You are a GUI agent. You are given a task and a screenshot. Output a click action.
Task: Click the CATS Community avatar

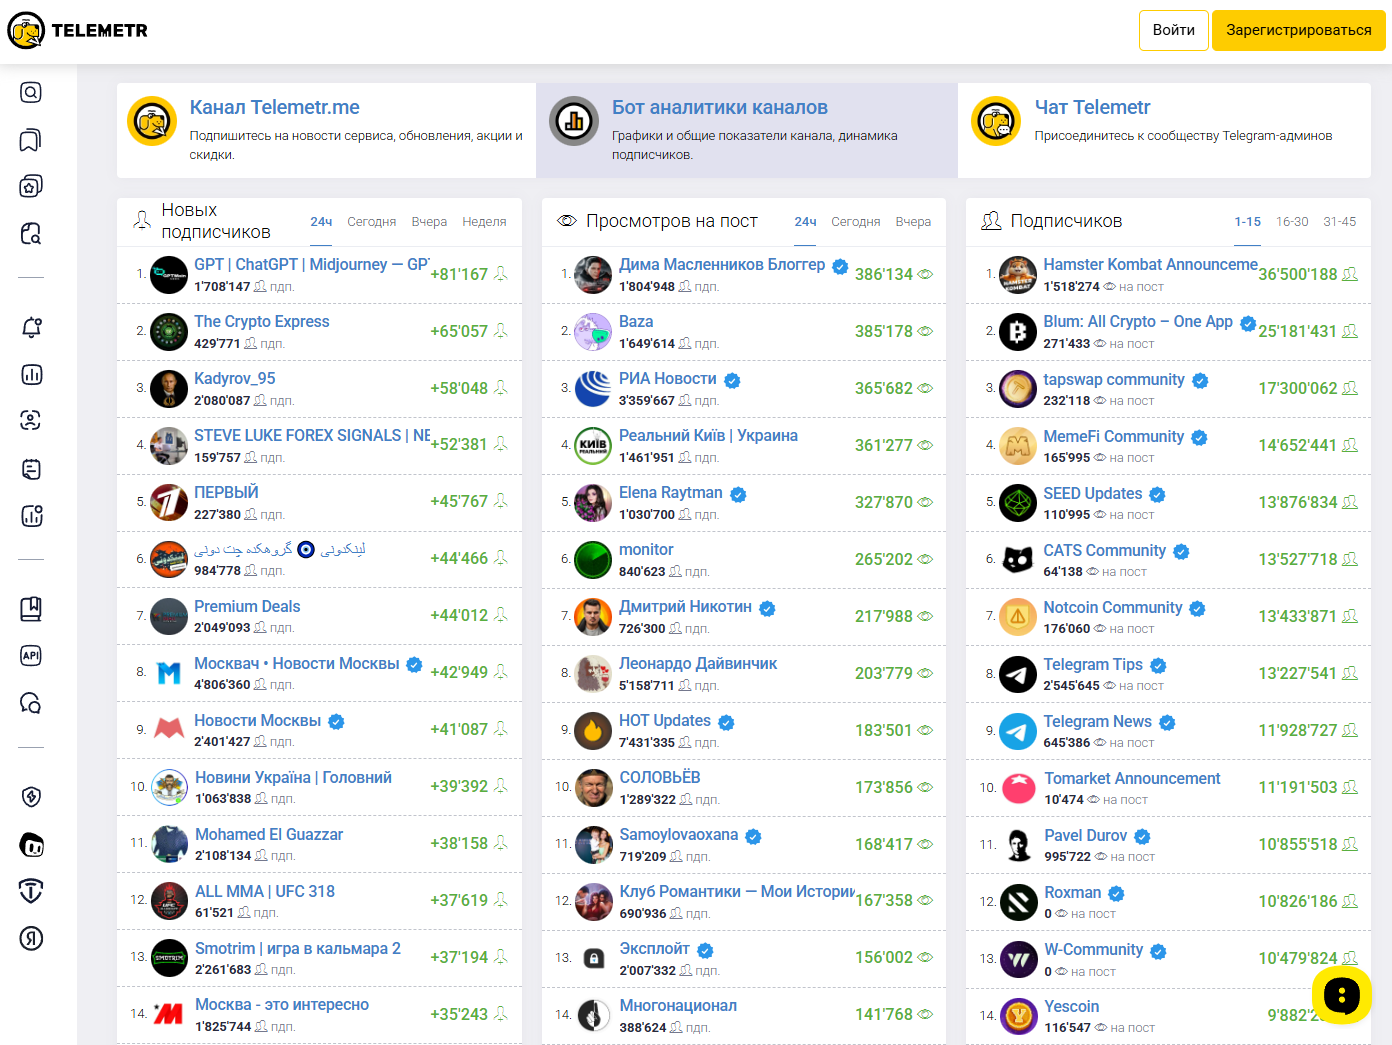tap(1018, 560)
